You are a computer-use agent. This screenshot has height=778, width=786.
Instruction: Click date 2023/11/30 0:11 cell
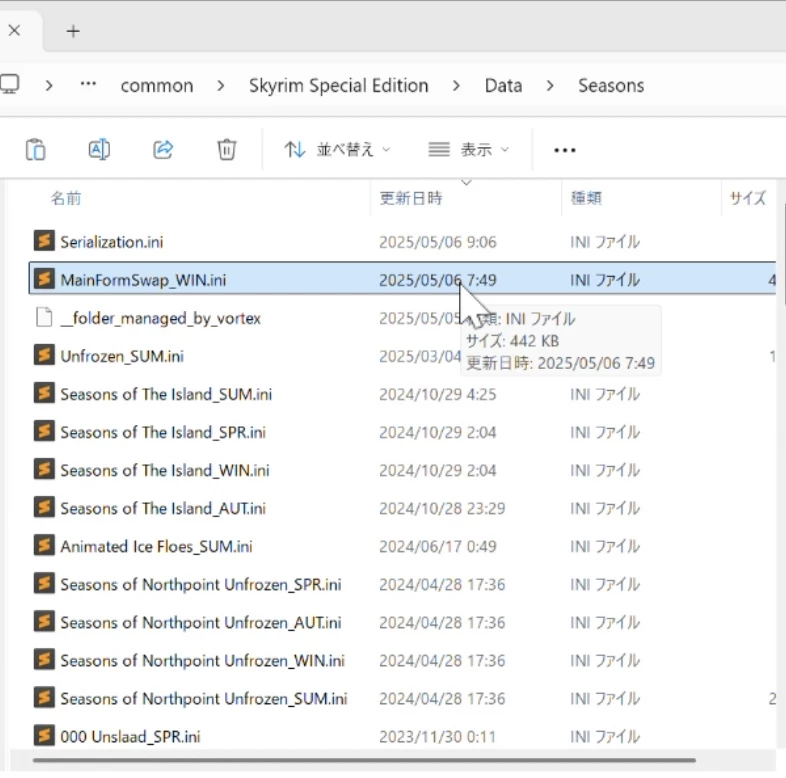(x=438, y=737)
